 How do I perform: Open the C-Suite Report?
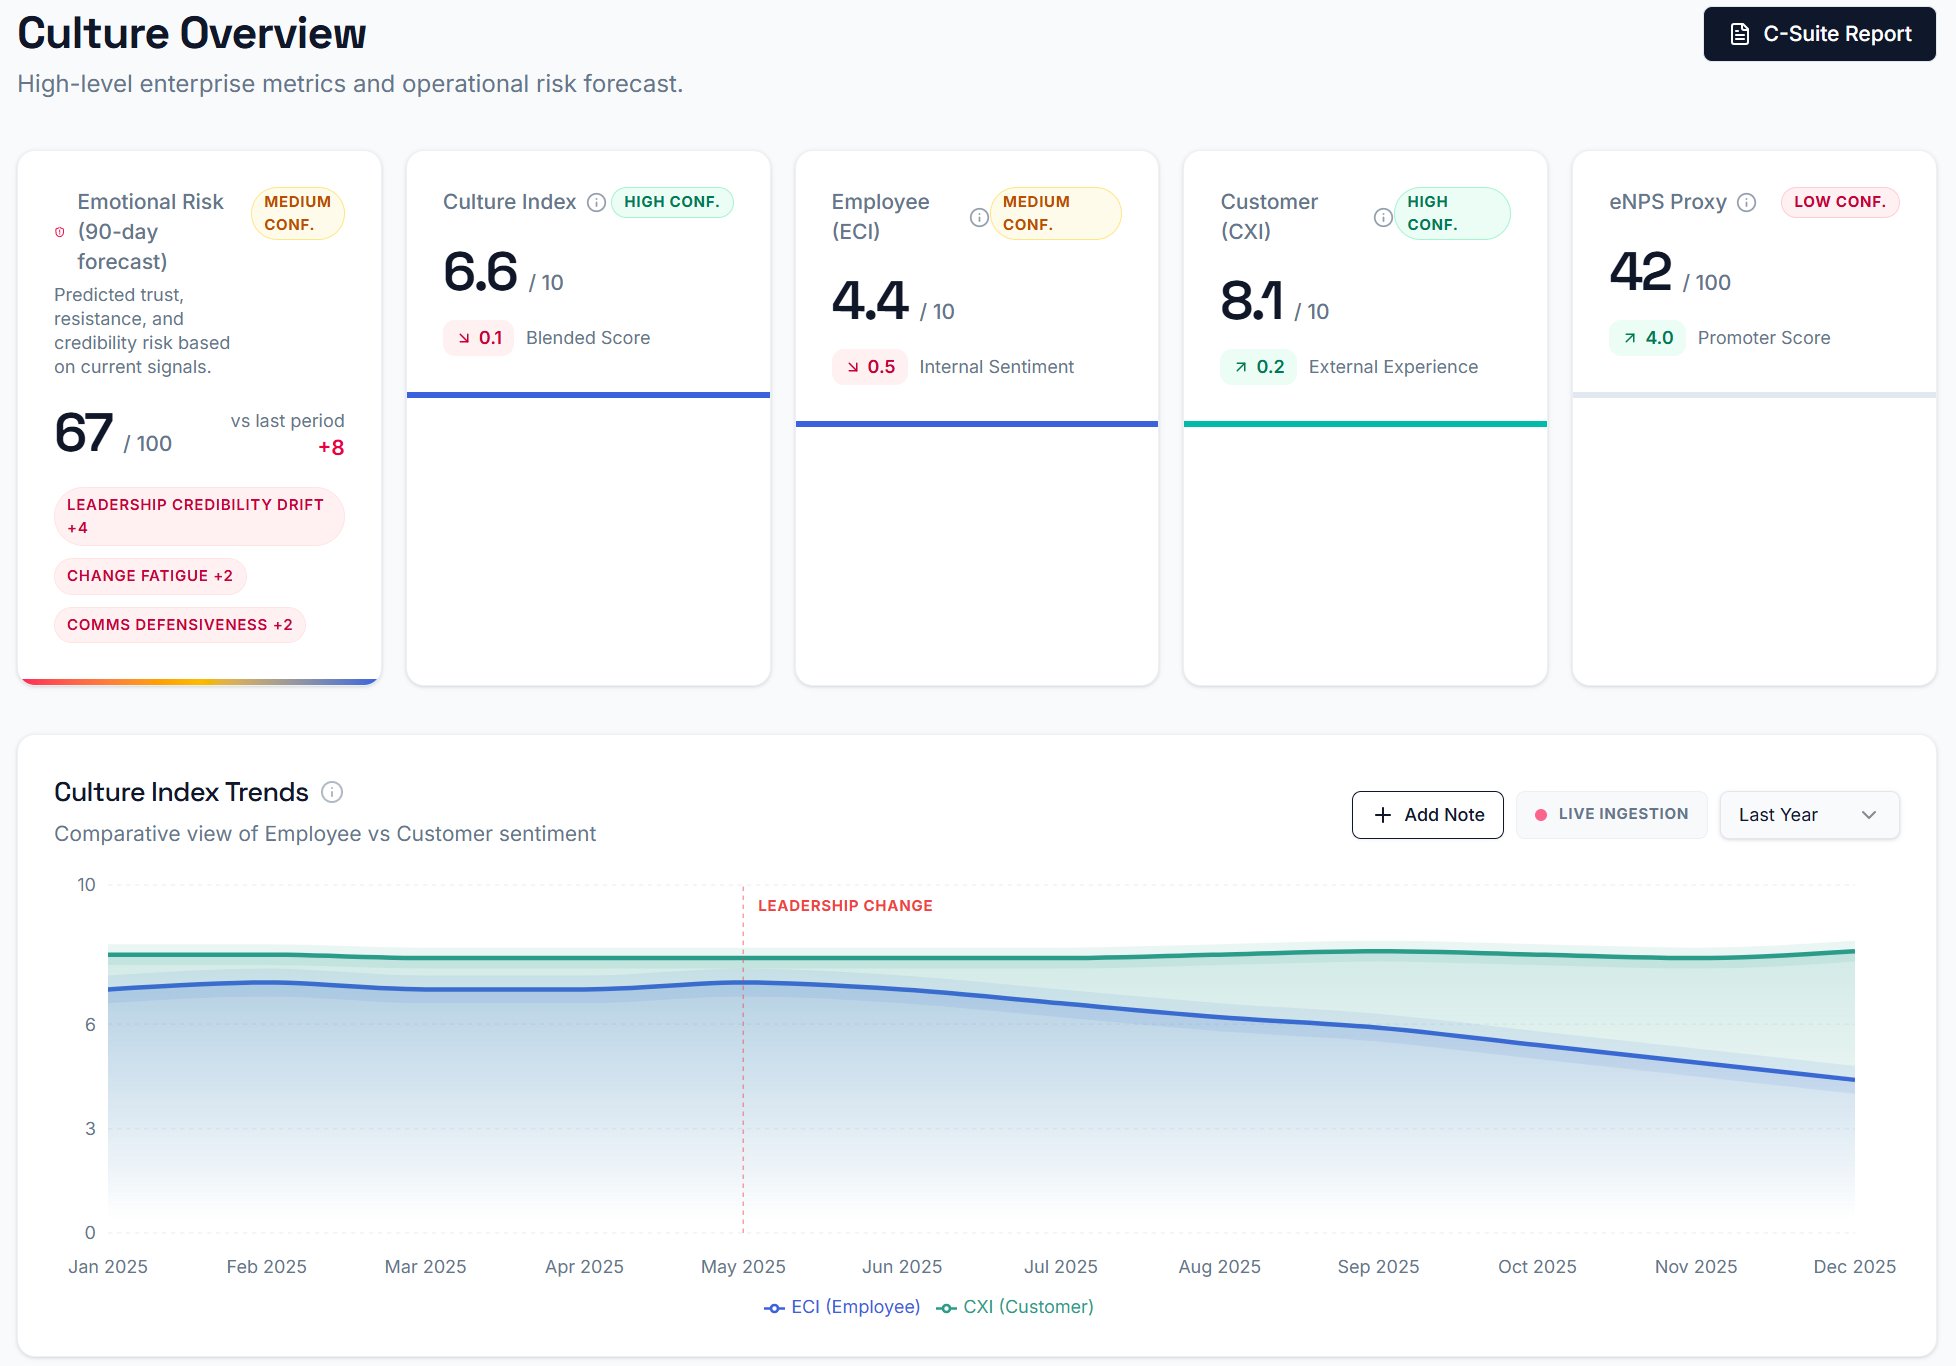point(1818,33)
